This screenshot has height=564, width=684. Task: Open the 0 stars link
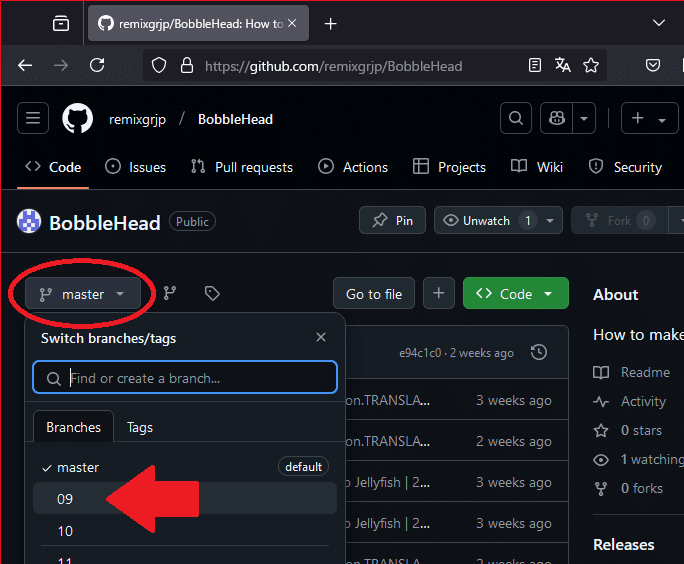click(627, 430)
